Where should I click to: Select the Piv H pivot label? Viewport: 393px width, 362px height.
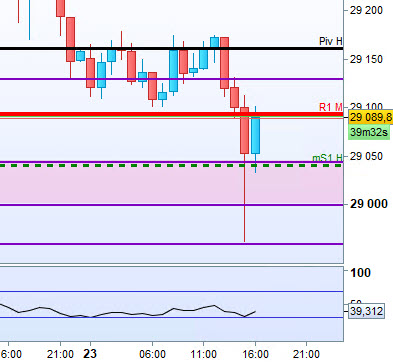pos(331,41)
